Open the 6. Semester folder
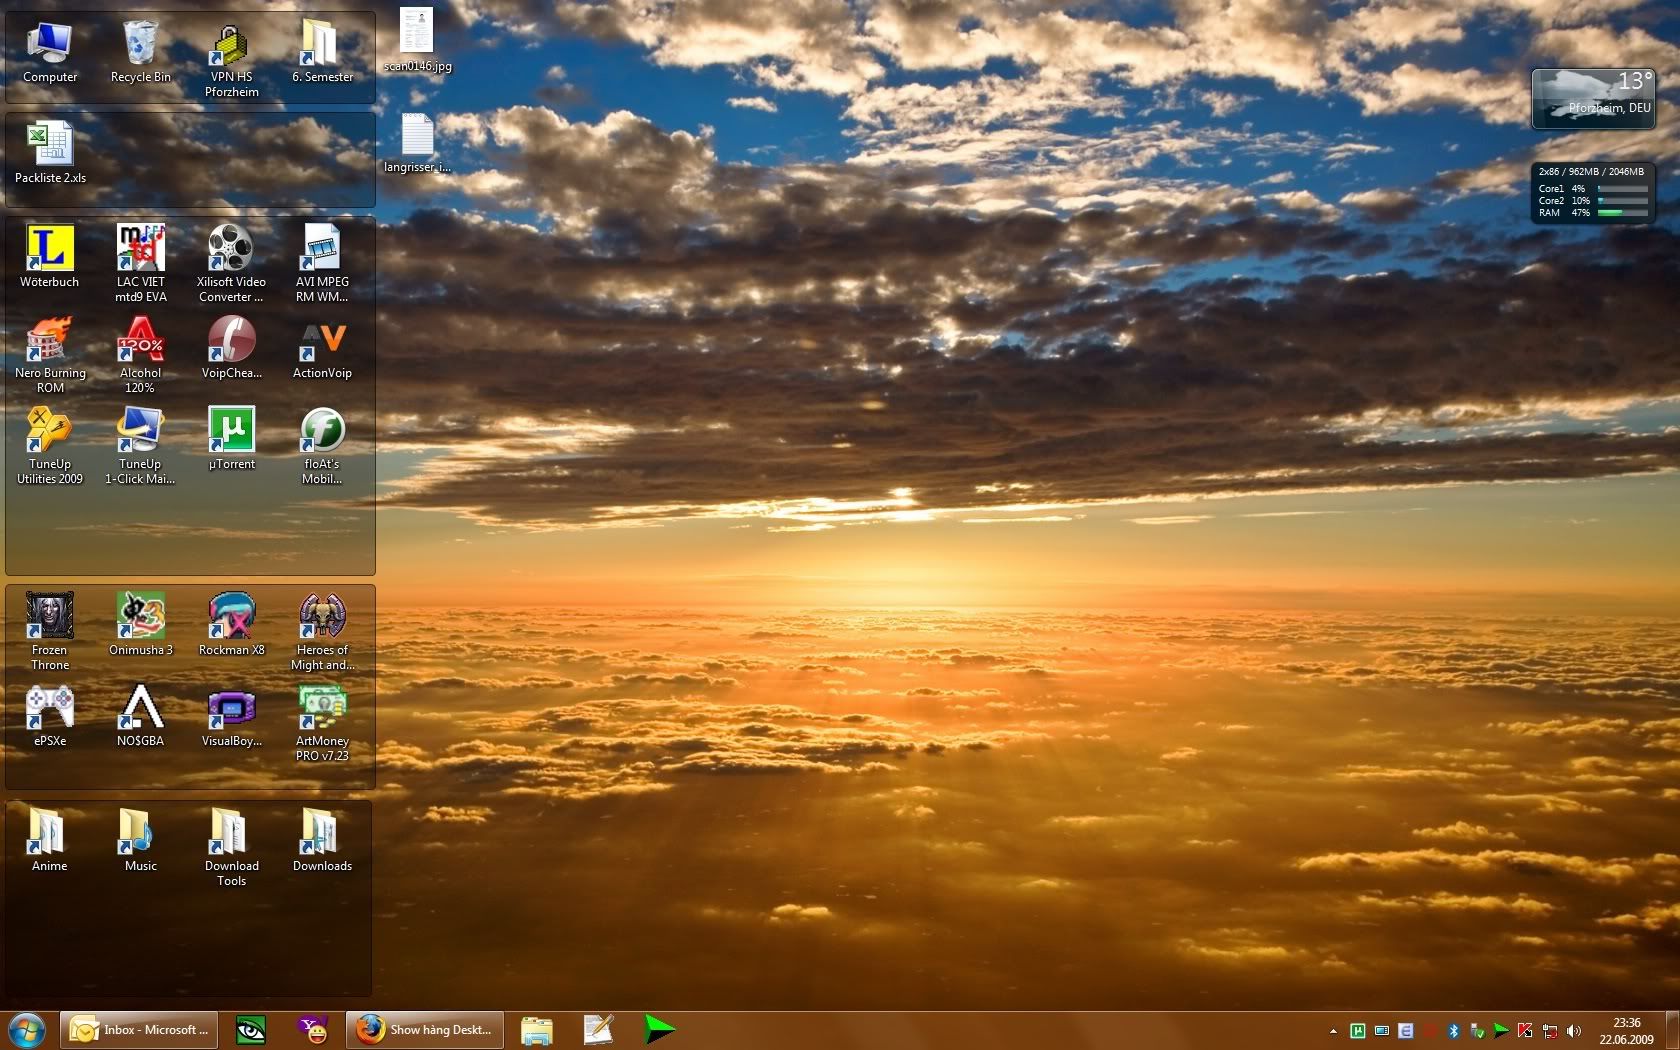This screenshot has width=1680, height=1050. pyautogui.click(x=322, y=53)
